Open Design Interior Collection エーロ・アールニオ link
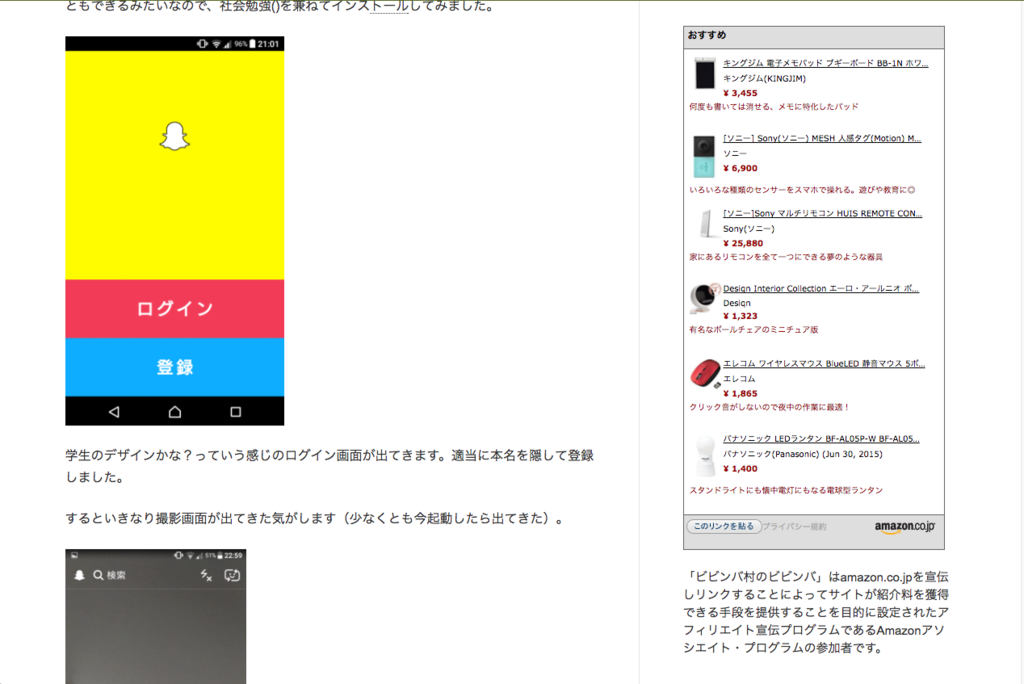This screenshot has height=684, width=1024. (x=820, y=288)
